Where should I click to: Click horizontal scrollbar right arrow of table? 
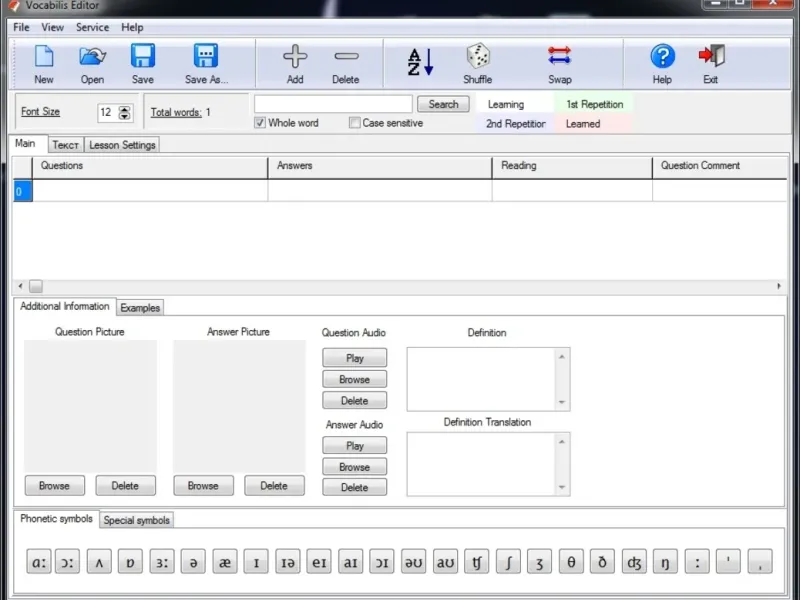pyautogui.click(x=779, y=286)
